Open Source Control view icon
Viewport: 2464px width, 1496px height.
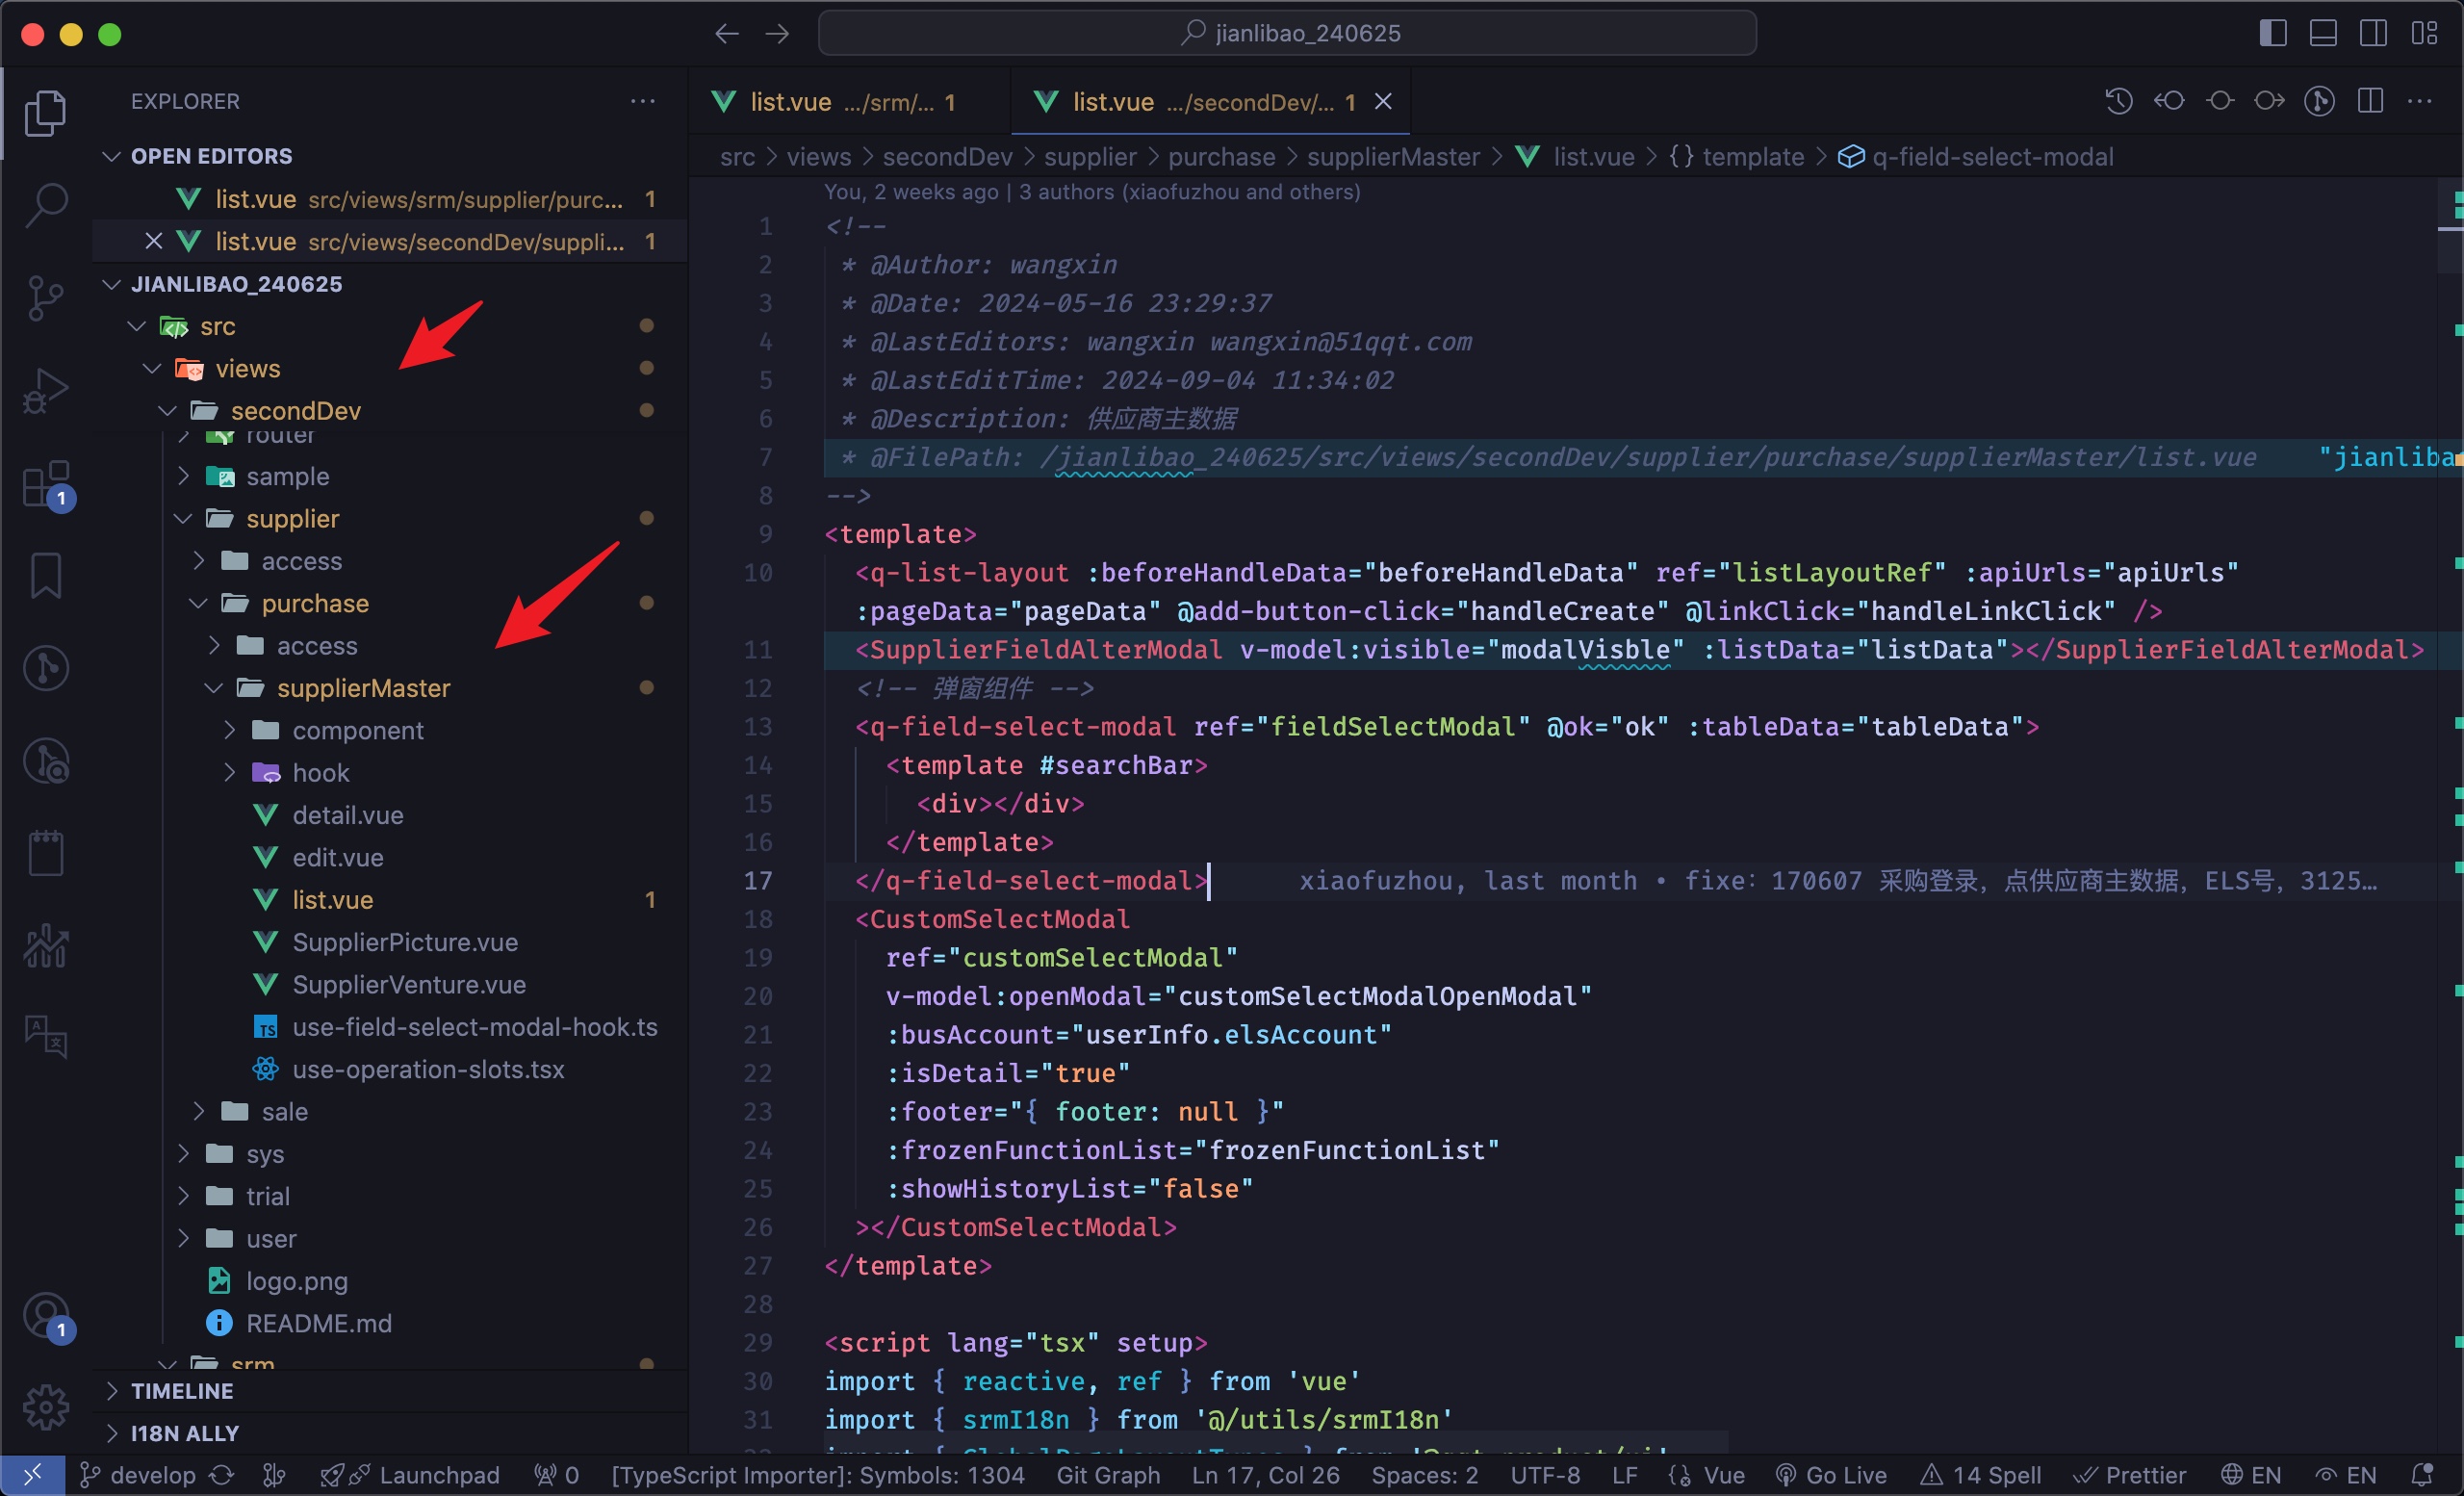pos(45,298)
